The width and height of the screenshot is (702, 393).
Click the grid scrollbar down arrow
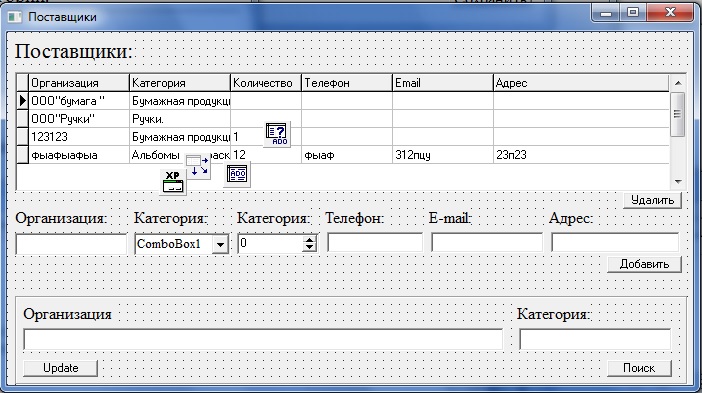(678, 181)
